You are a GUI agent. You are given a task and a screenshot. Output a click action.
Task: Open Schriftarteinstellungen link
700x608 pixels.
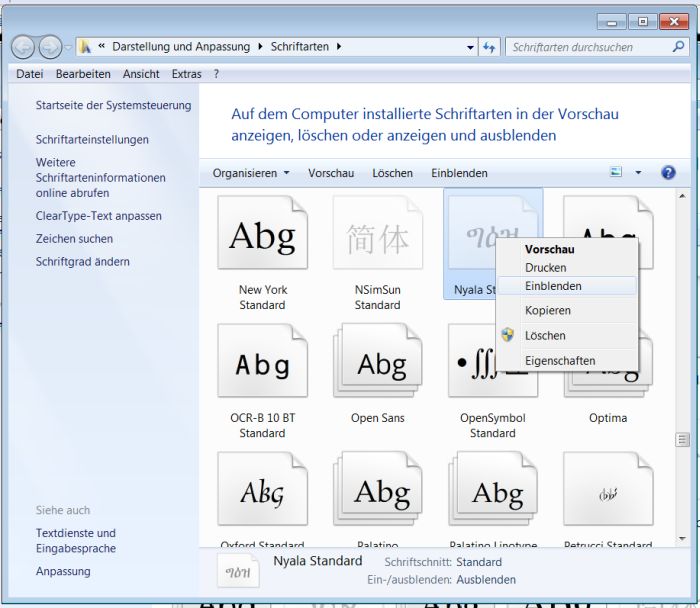92,139
